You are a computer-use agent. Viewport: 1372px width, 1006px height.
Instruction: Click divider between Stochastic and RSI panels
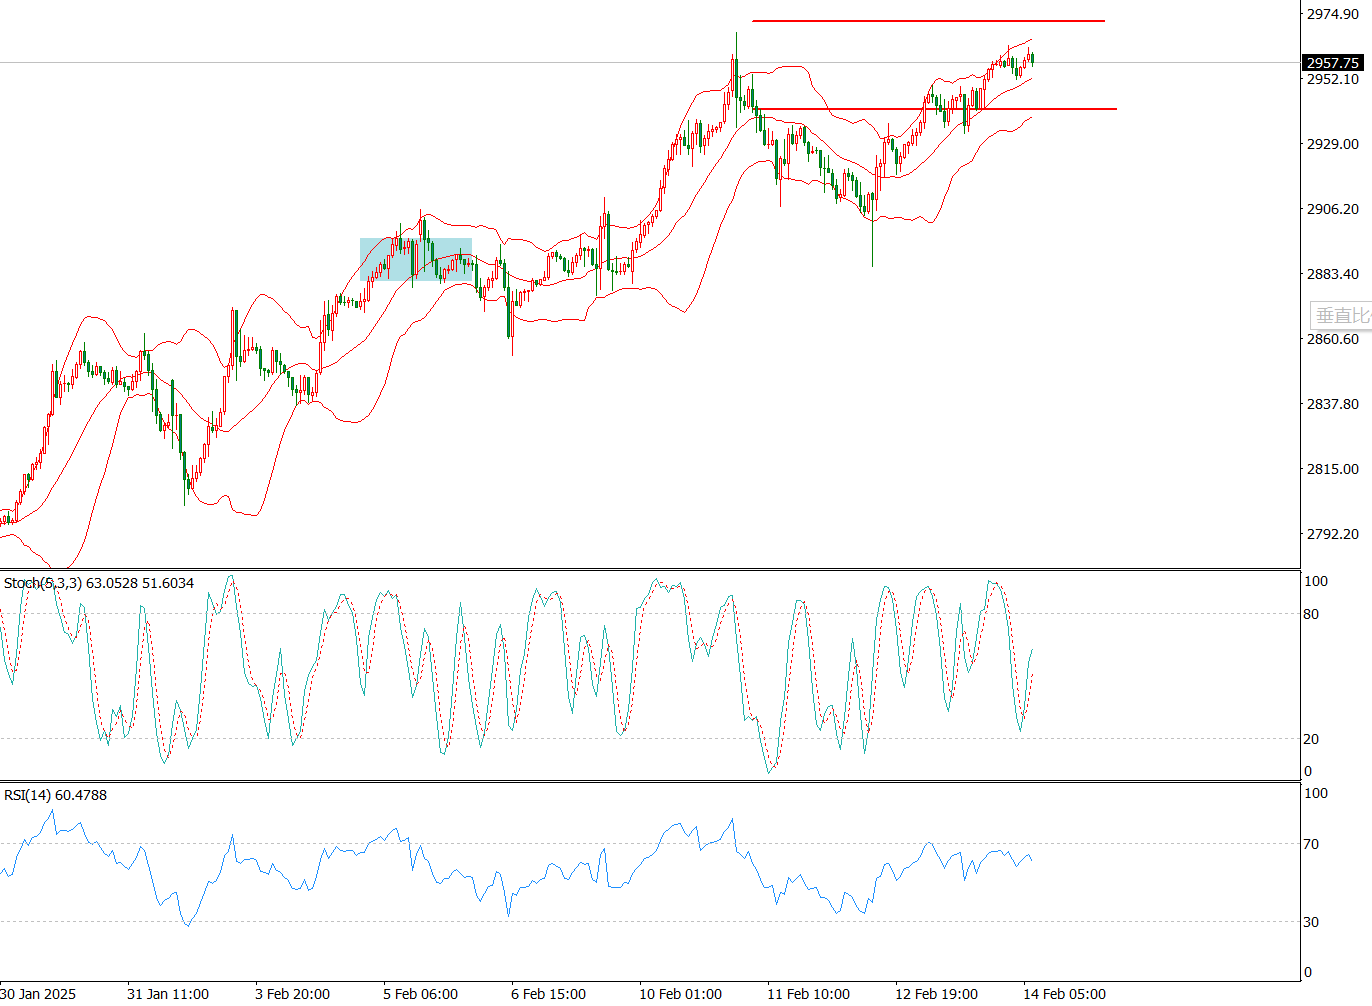[650, 782]
